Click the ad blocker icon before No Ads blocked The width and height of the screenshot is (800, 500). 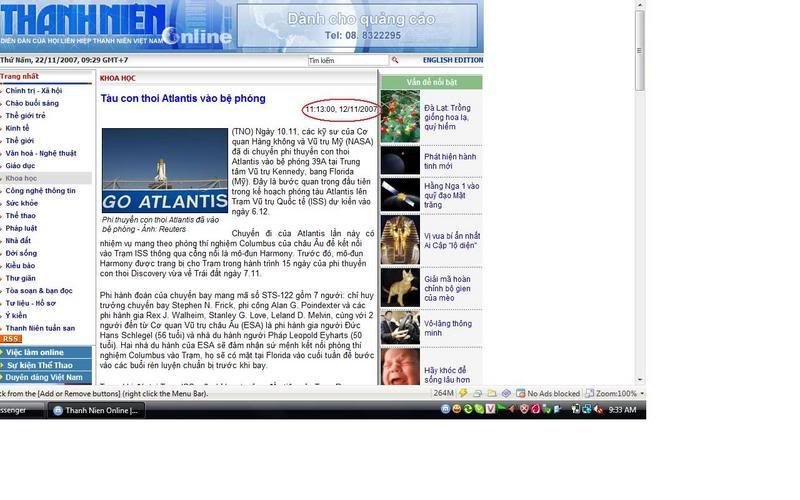pos(520,393)
